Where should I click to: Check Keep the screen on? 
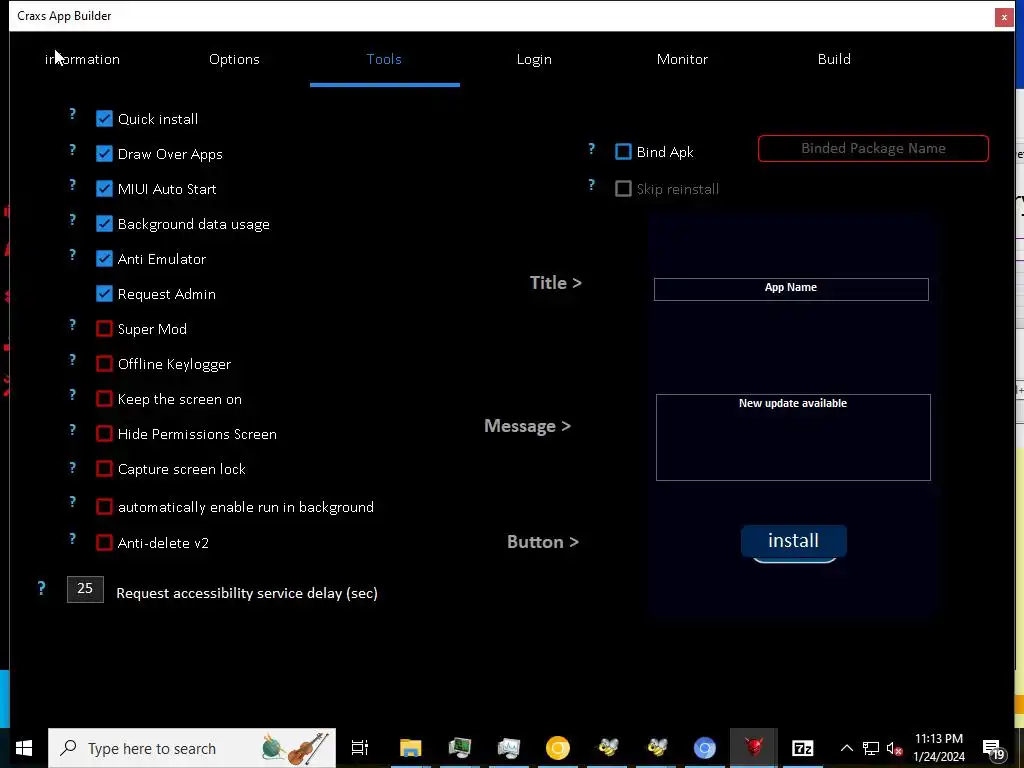pos(104,398)
